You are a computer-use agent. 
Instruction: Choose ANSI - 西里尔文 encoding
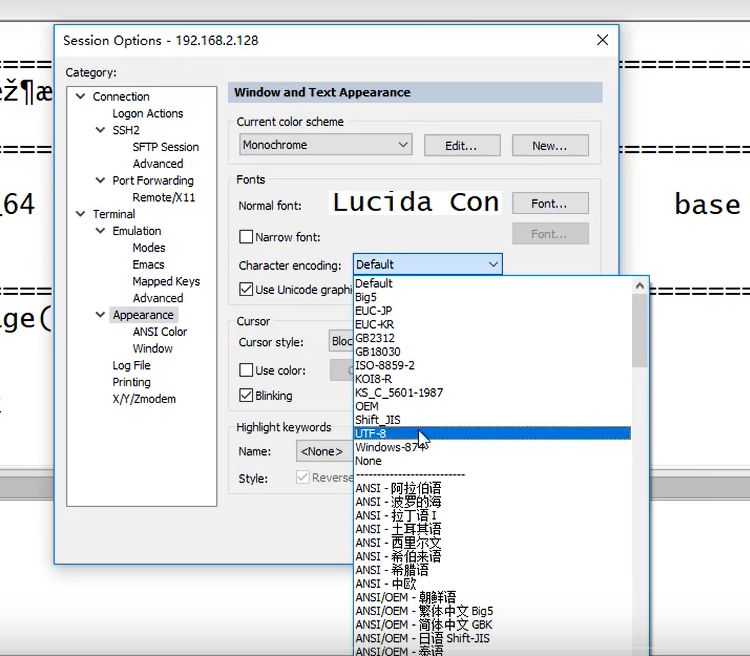[x=492, y=543]
